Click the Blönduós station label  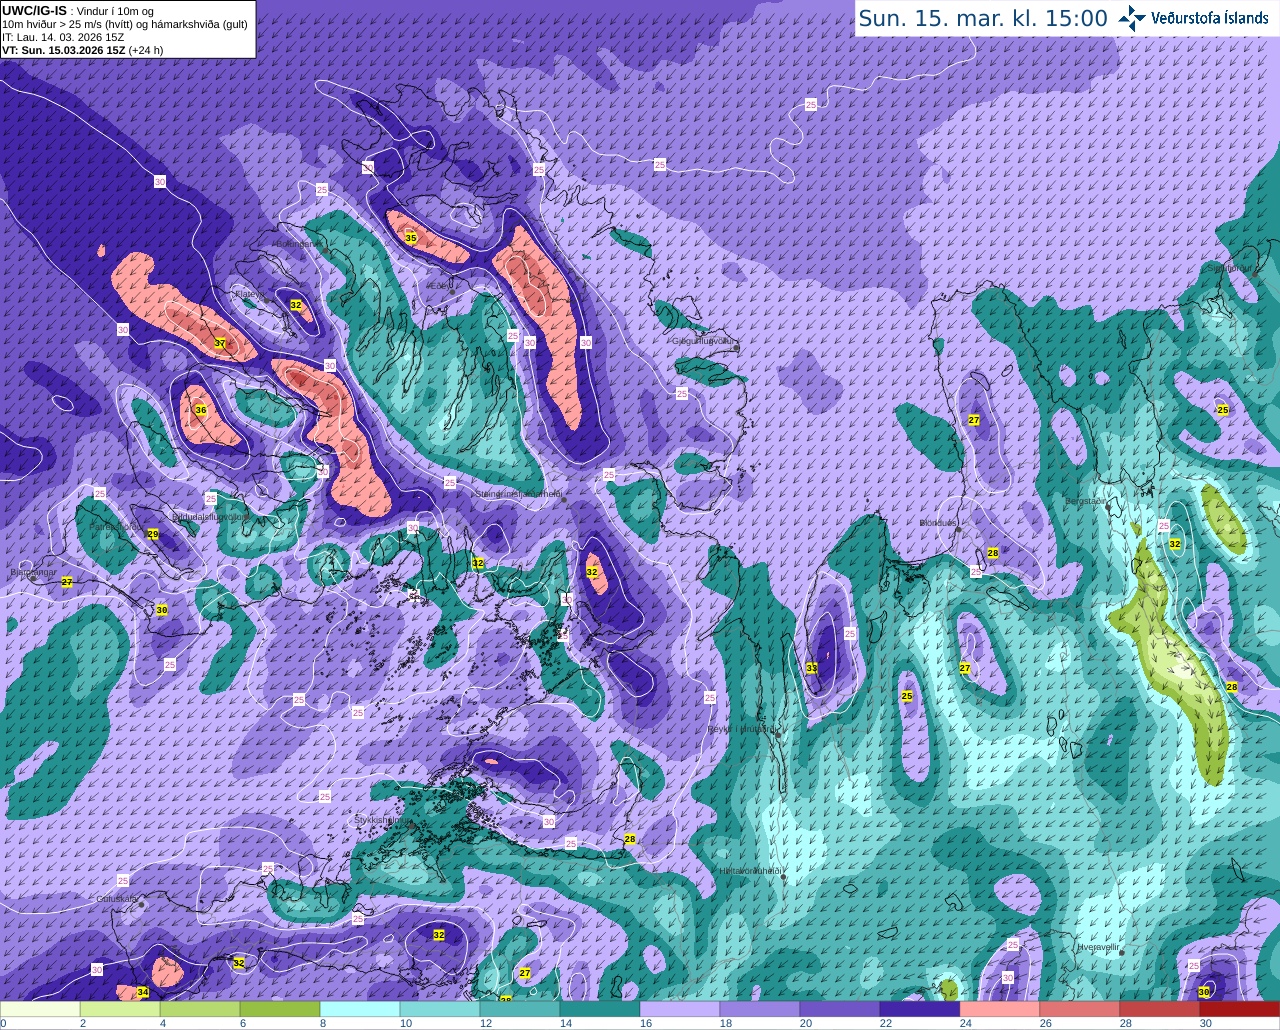point(938,523)
